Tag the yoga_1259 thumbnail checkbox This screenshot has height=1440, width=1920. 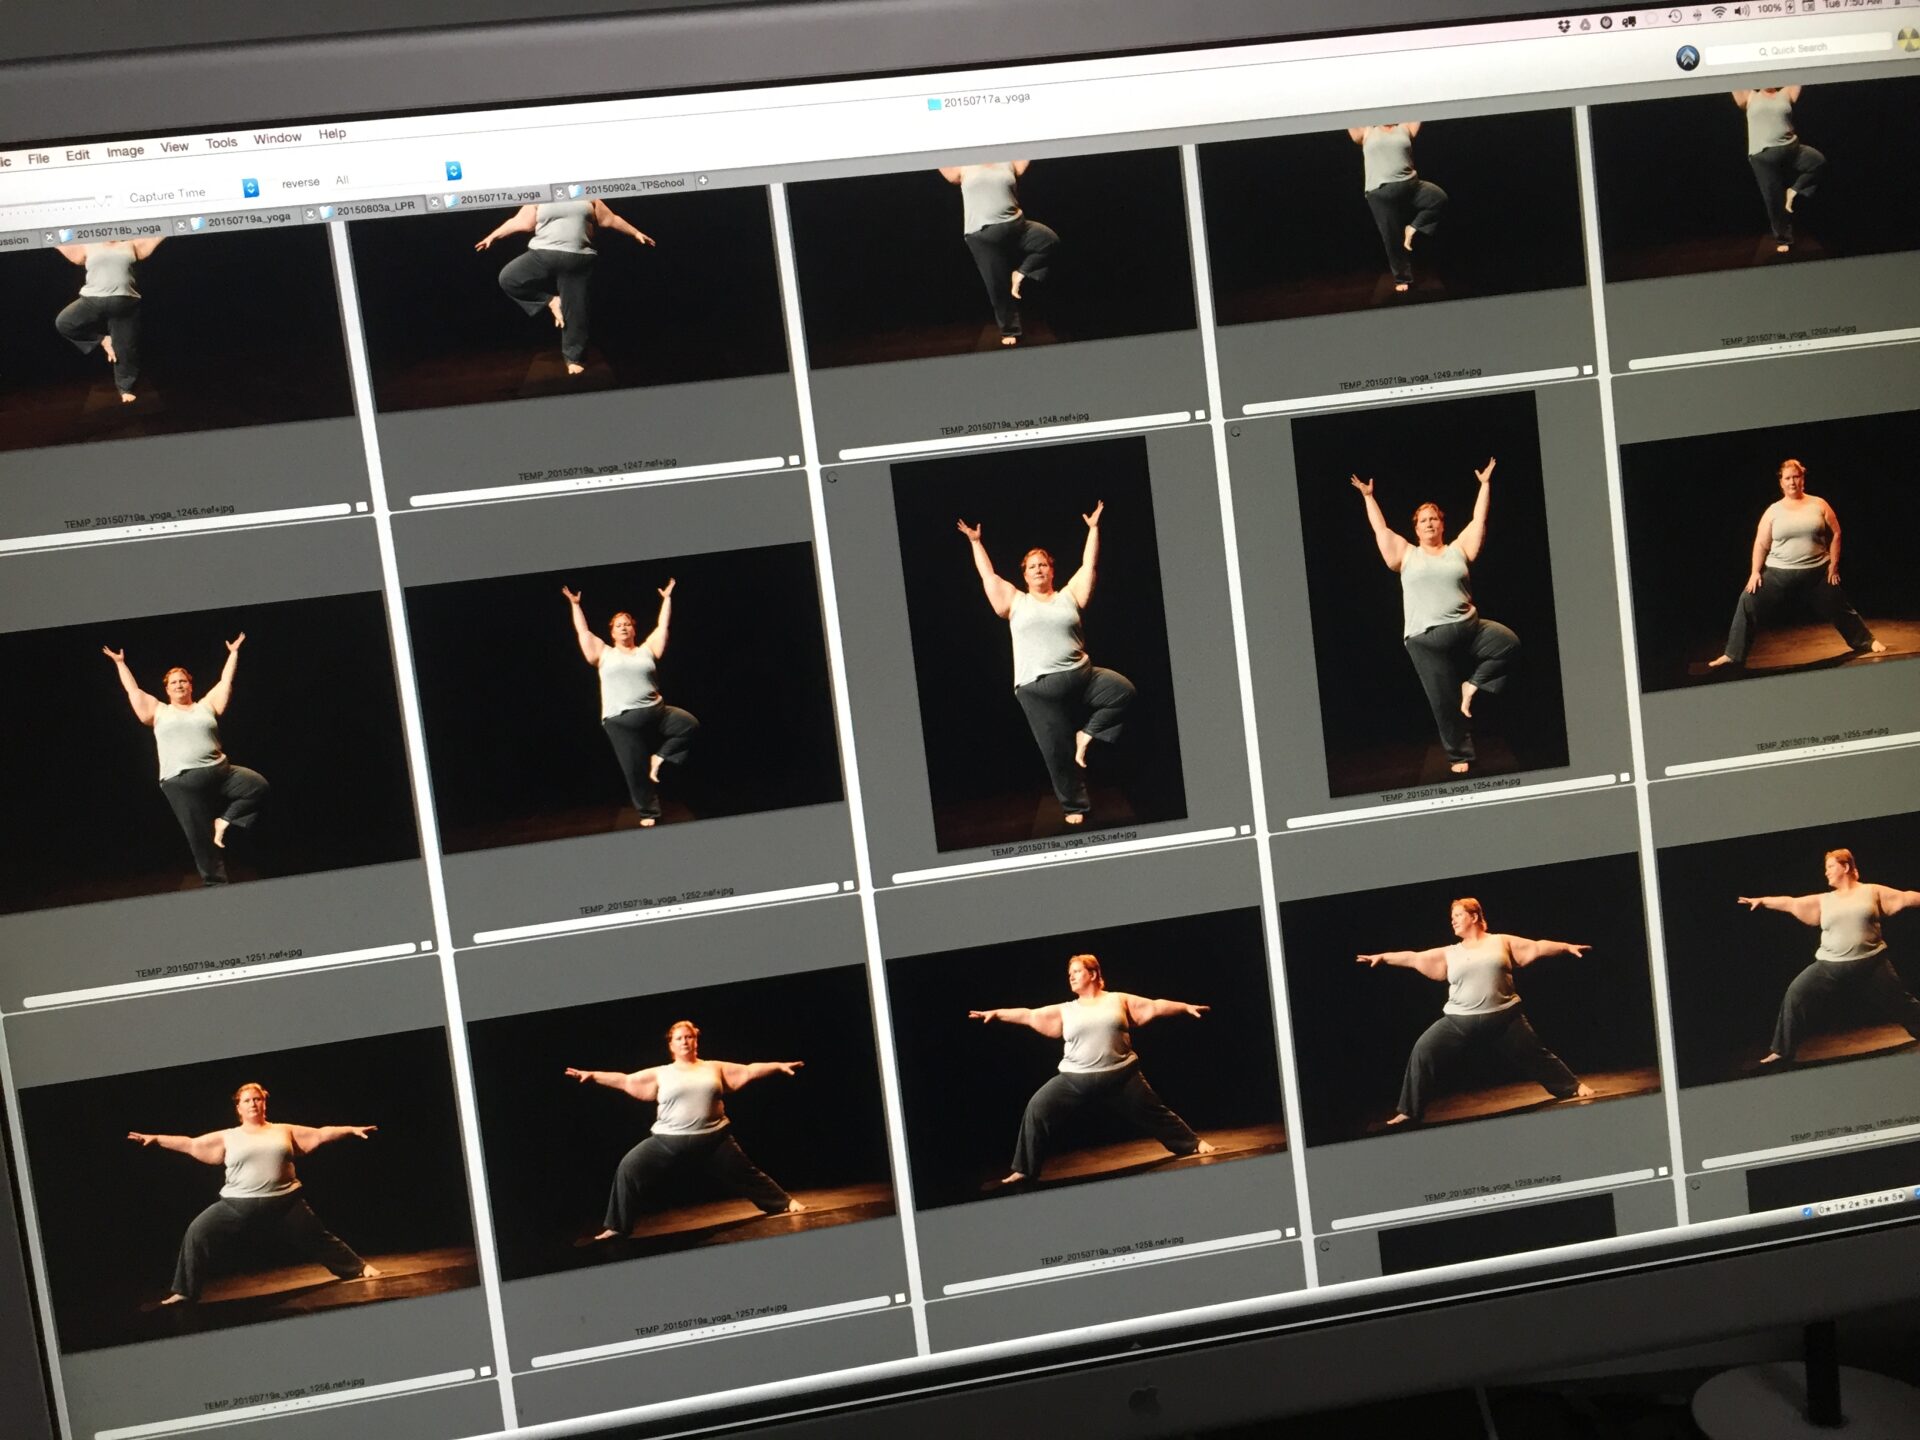tap(1663, 1171)
